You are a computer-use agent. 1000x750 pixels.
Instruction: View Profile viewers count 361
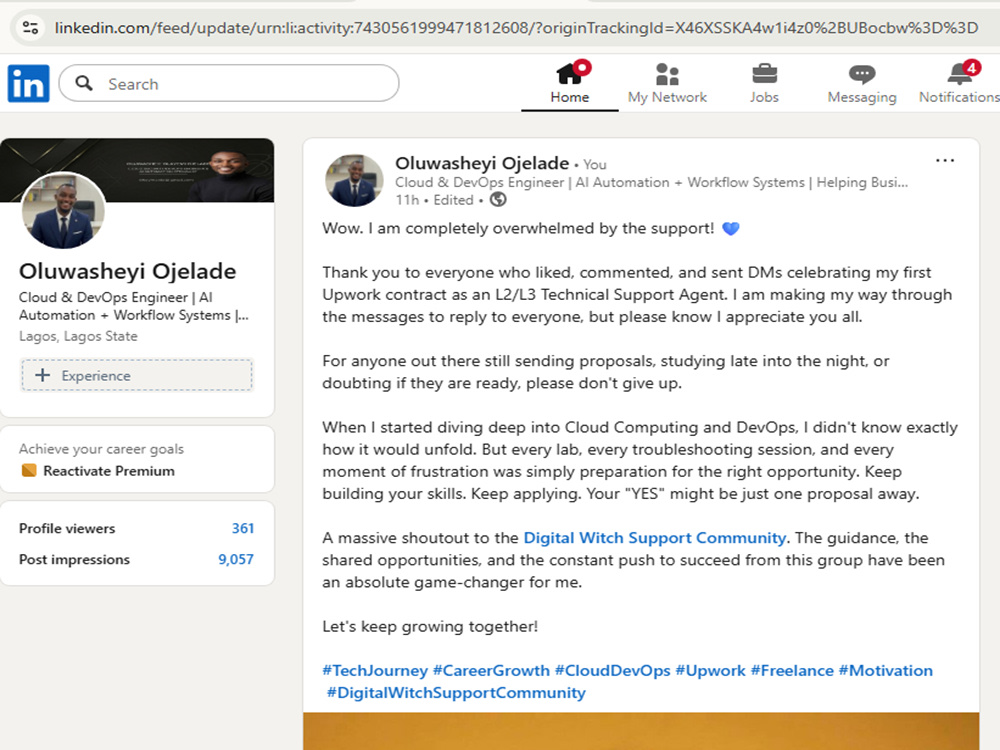click(x=242, y=528)
